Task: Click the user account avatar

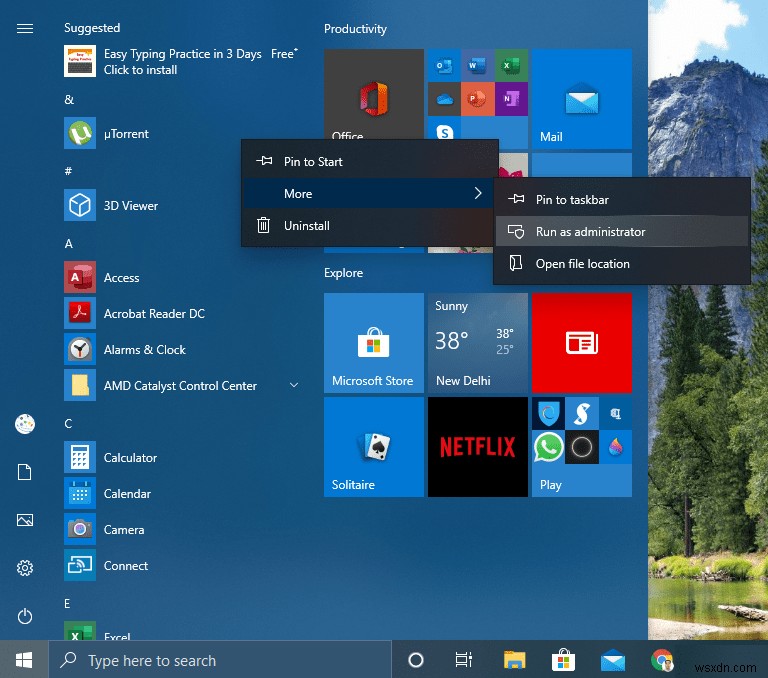Action: [x=25, y=424]
